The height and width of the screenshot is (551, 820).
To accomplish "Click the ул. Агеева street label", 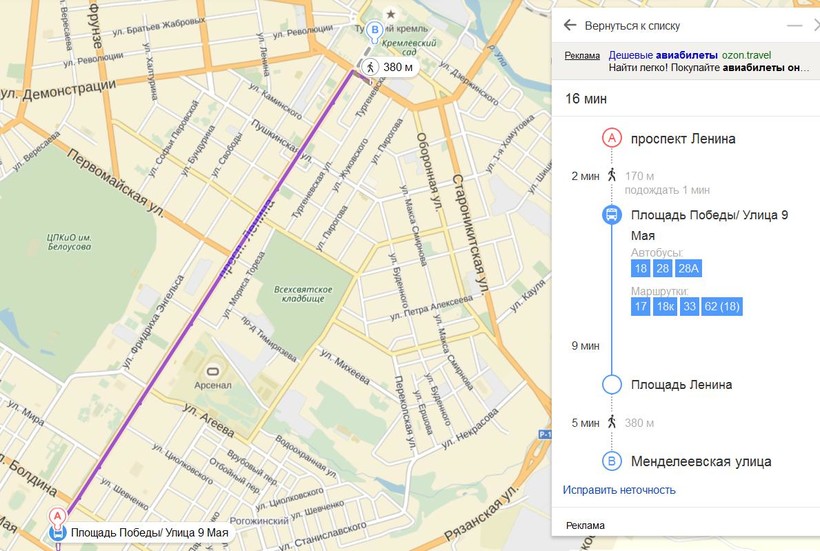I will (x=209, y=421).
